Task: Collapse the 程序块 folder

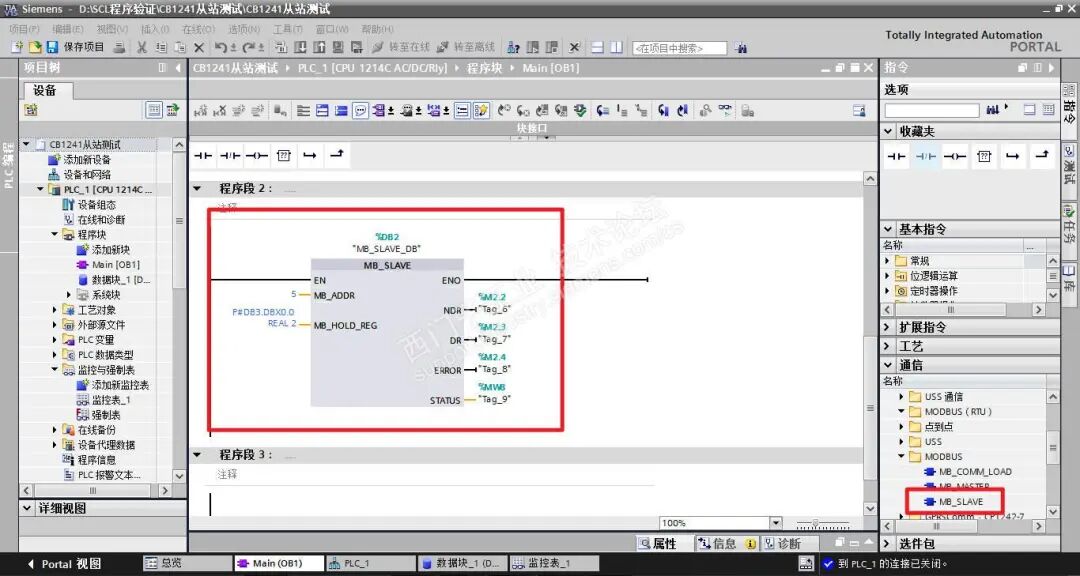Action: (x=54, y=234)
